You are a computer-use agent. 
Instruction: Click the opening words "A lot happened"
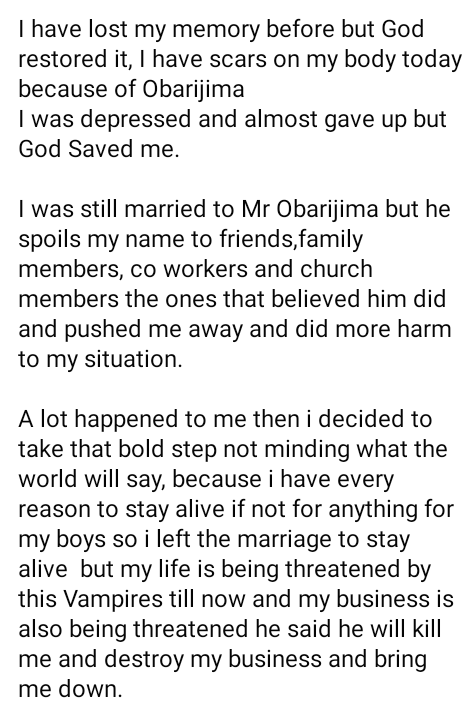point(98,419)
